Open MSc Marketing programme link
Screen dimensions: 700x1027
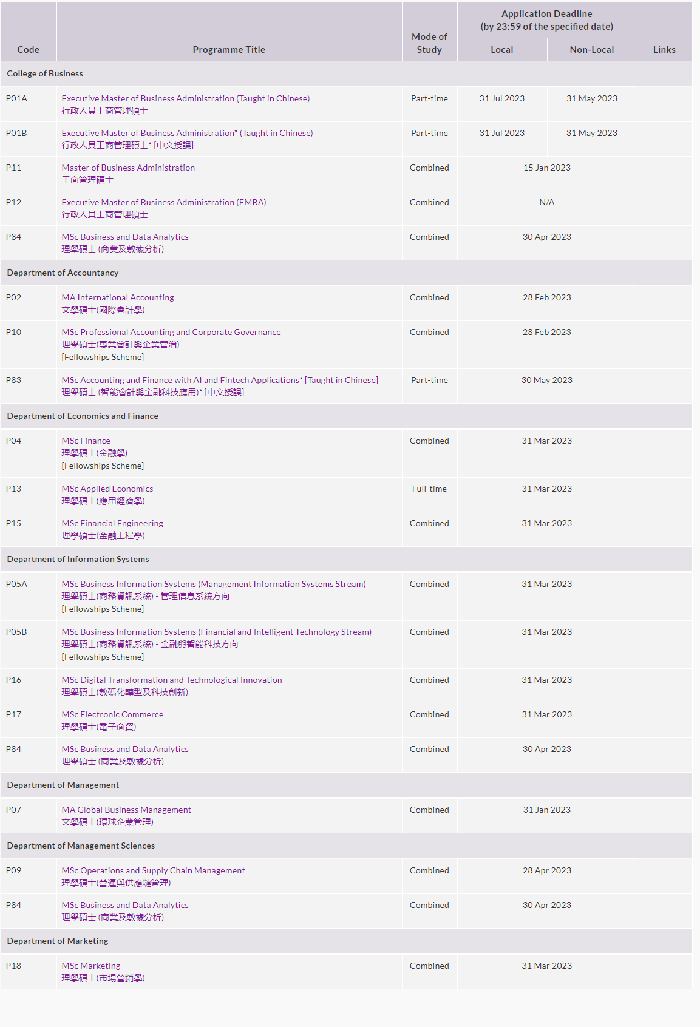point(91,966)
